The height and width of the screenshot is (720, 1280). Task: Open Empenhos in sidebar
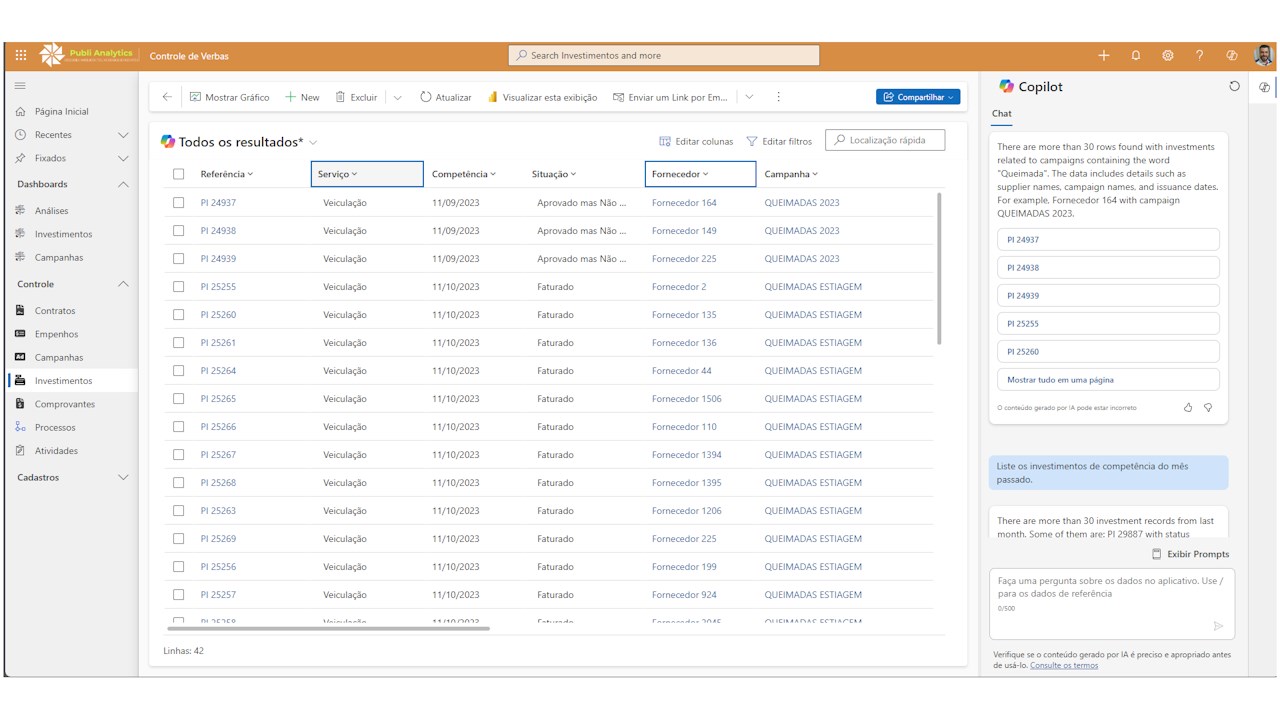tap(56, 334)
